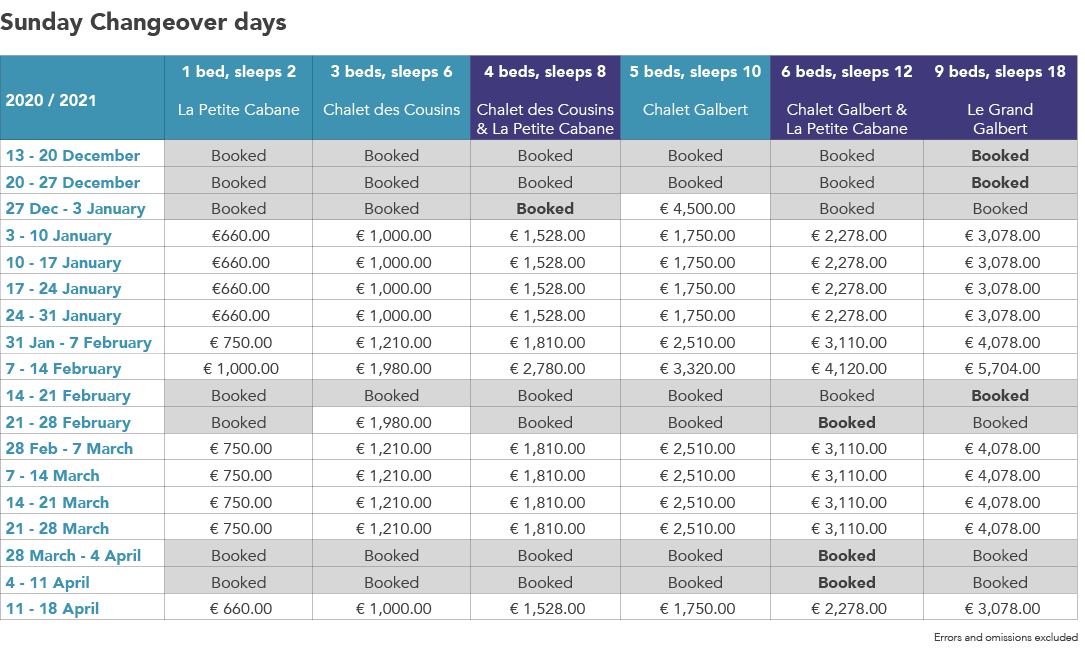Screen dimensions: 1085x652
Task: Click the '€ 1,980.00' price in 7 - 14 February row
Action: 394,369
